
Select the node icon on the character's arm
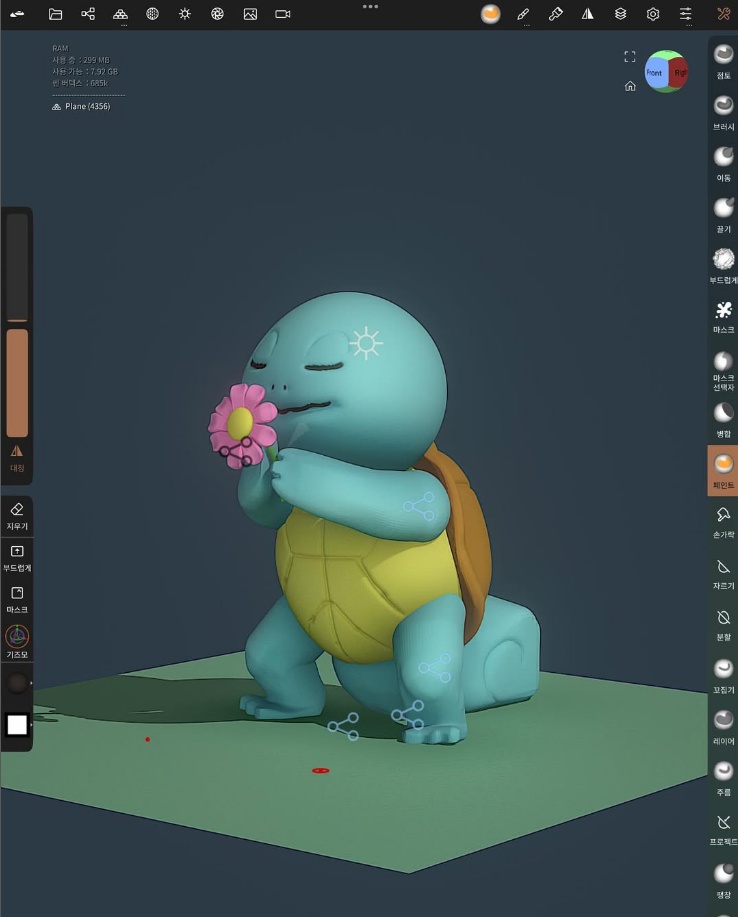coord(419,506)
